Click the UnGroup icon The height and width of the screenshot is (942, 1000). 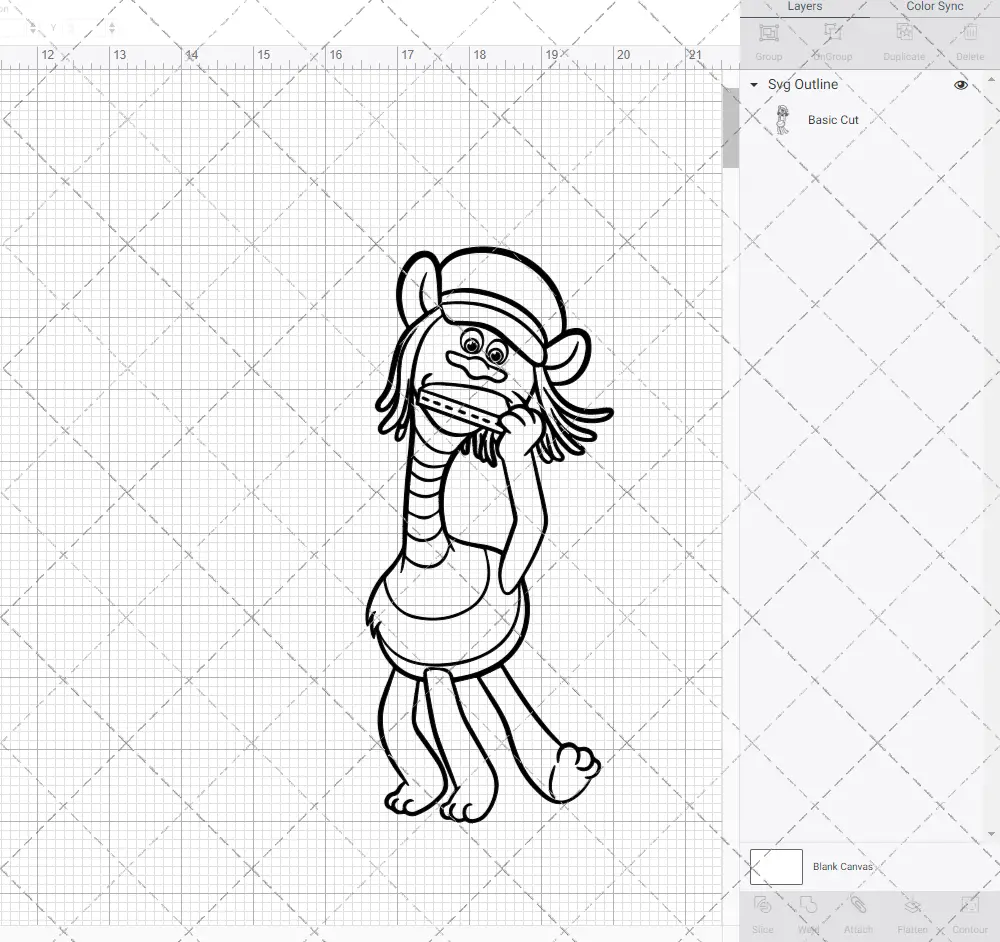tap(831, 40)
